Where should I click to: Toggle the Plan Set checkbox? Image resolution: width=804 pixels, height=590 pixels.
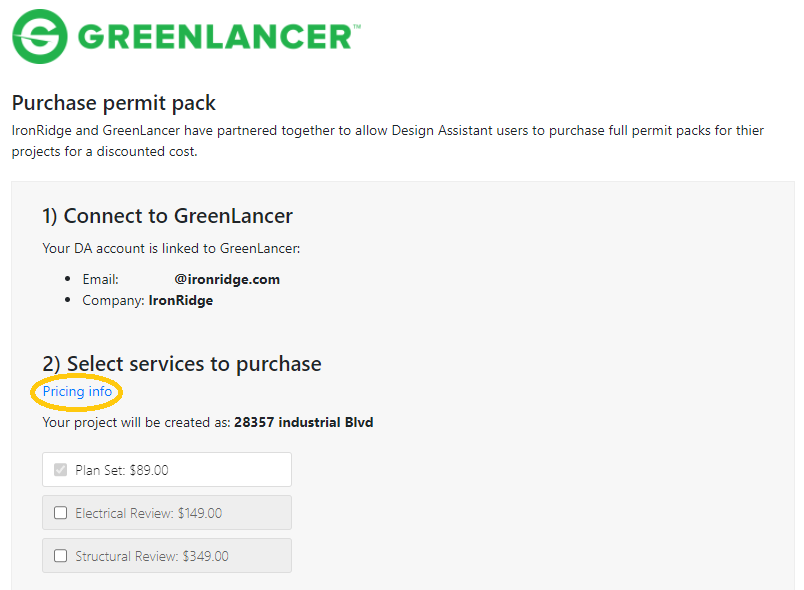pyautogui.click(x=60, y=470)
